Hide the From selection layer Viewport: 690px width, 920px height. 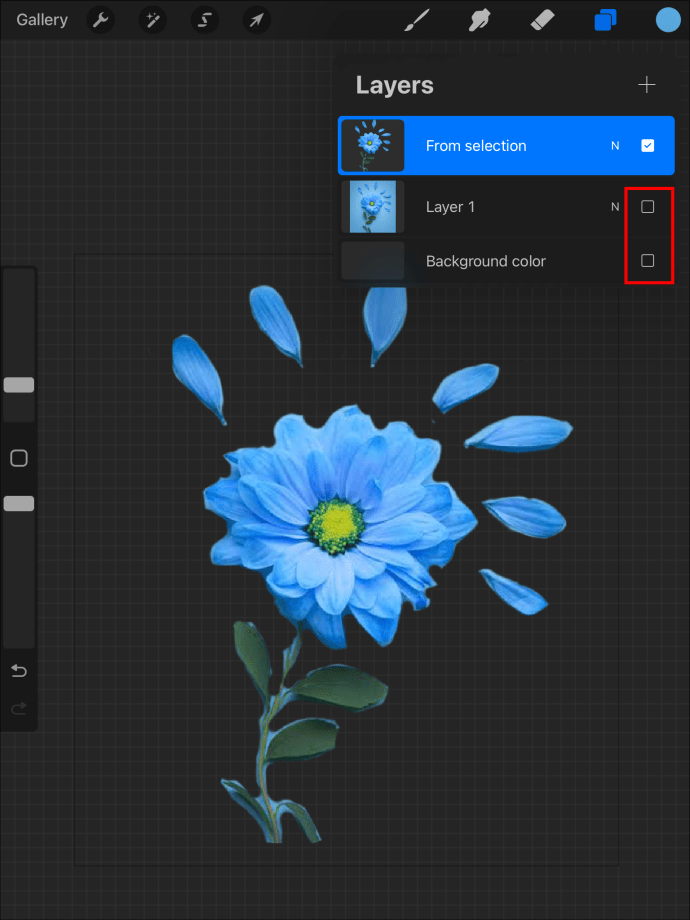coord(647,146)
